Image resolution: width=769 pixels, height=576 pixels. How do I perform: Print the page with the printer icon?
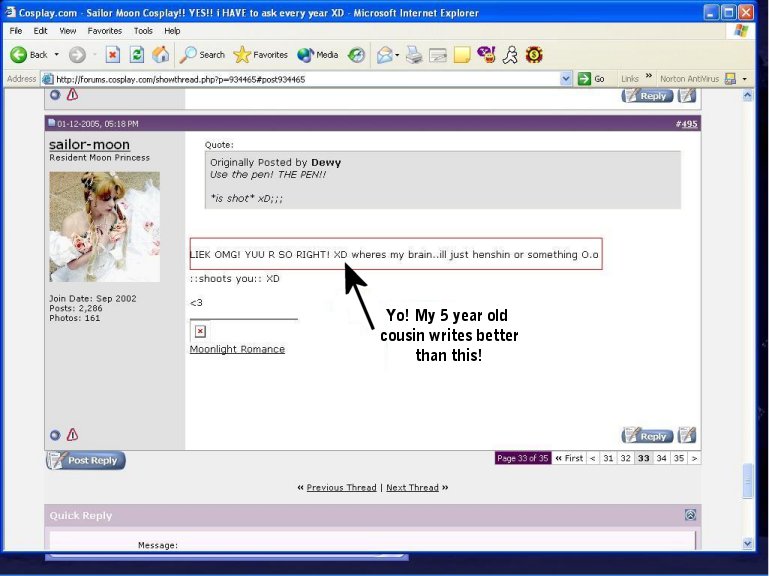tap(414, 55)
